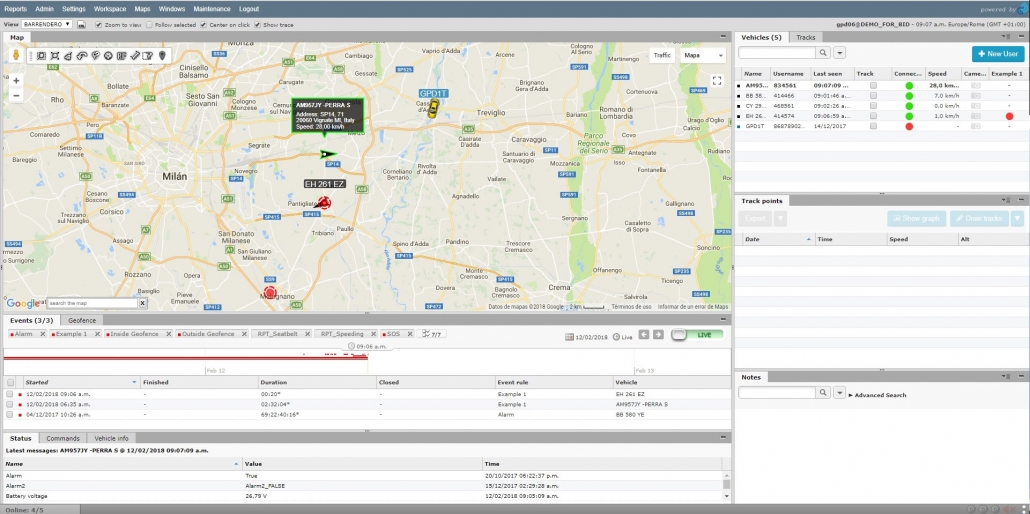Open the Maintenance menu
The width and height of the screenshot is (1030, 514).
(x=212, y=9)
